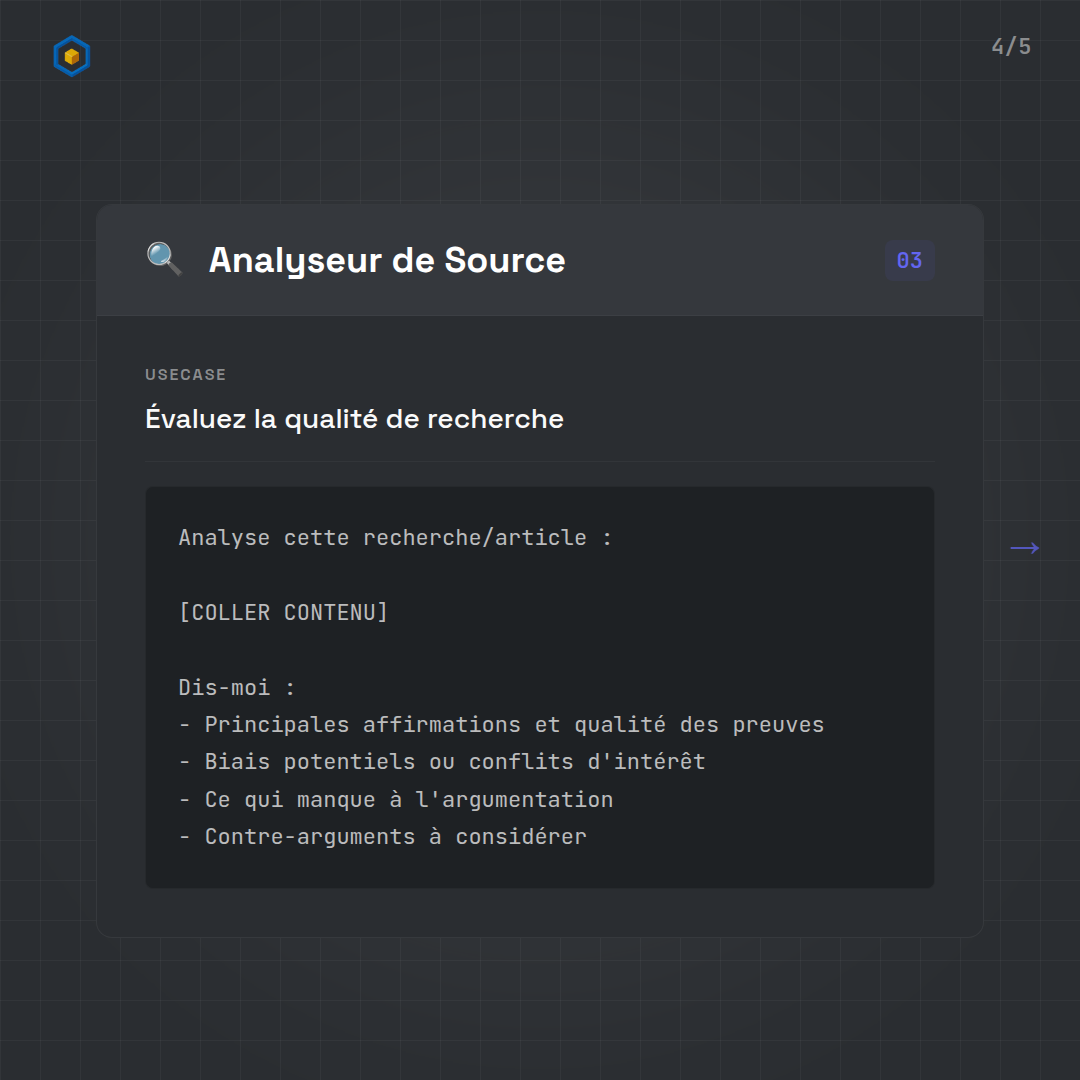Click the word Source in card title

pos(505,260)
